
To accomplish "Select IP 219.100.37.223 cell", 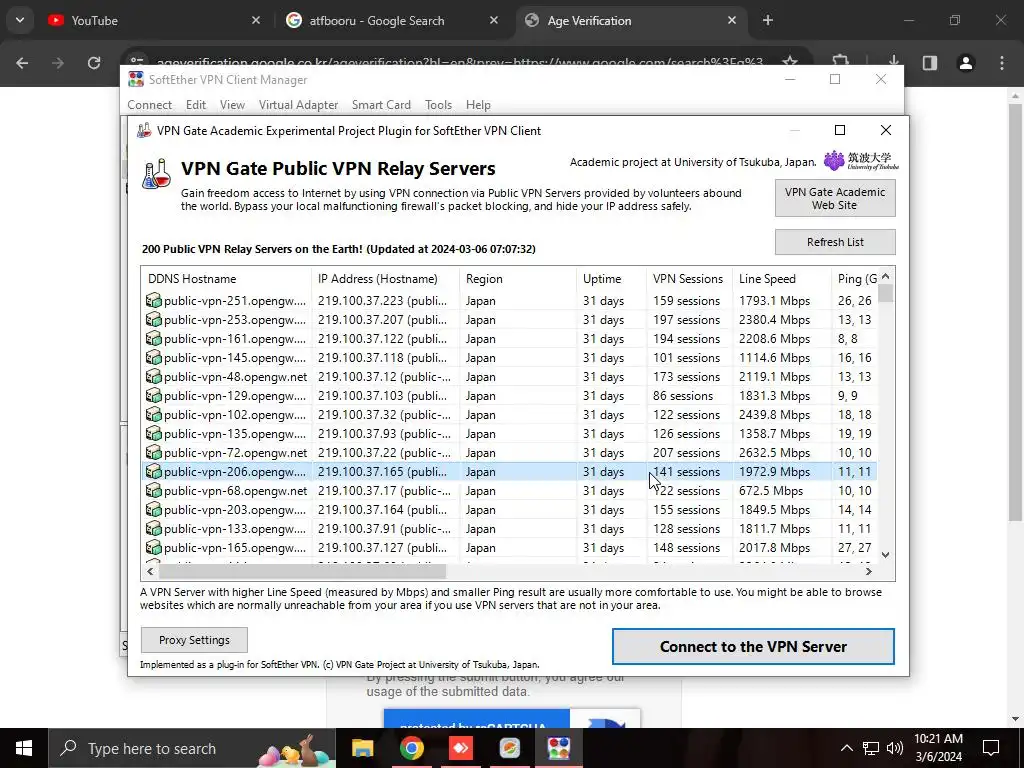I will pos(383,300).
